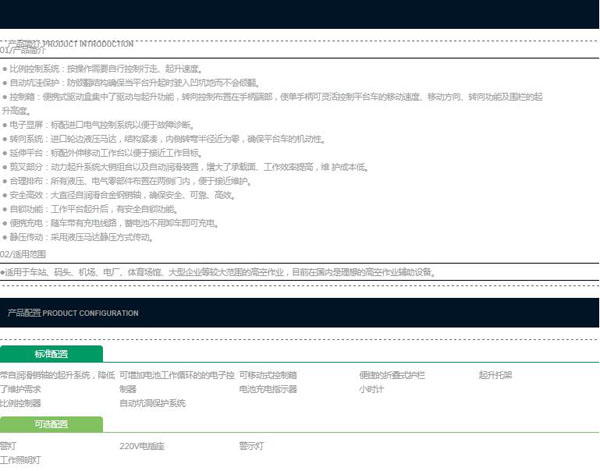Select the 可选配置 green tab

click(x=51, y=424)
